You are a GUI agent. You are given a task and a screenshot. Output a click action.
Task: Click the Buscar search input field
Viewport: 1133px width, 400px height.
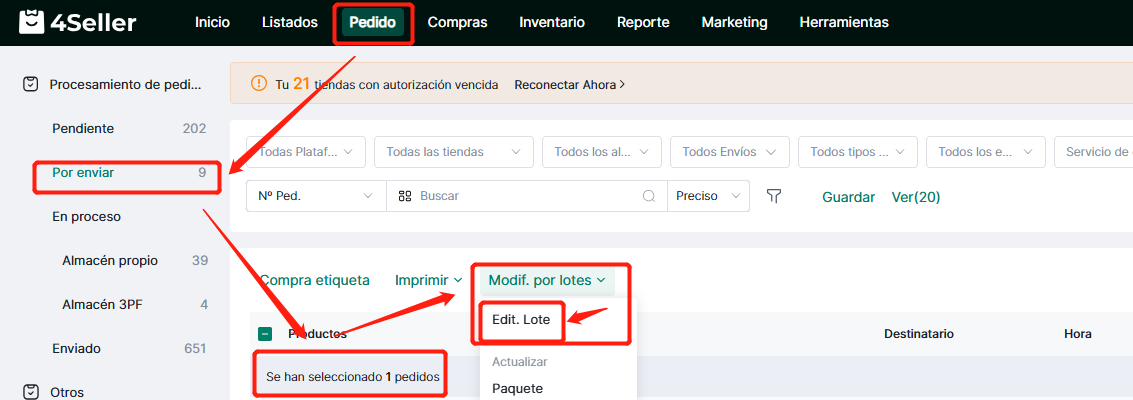tap(525, 197)
